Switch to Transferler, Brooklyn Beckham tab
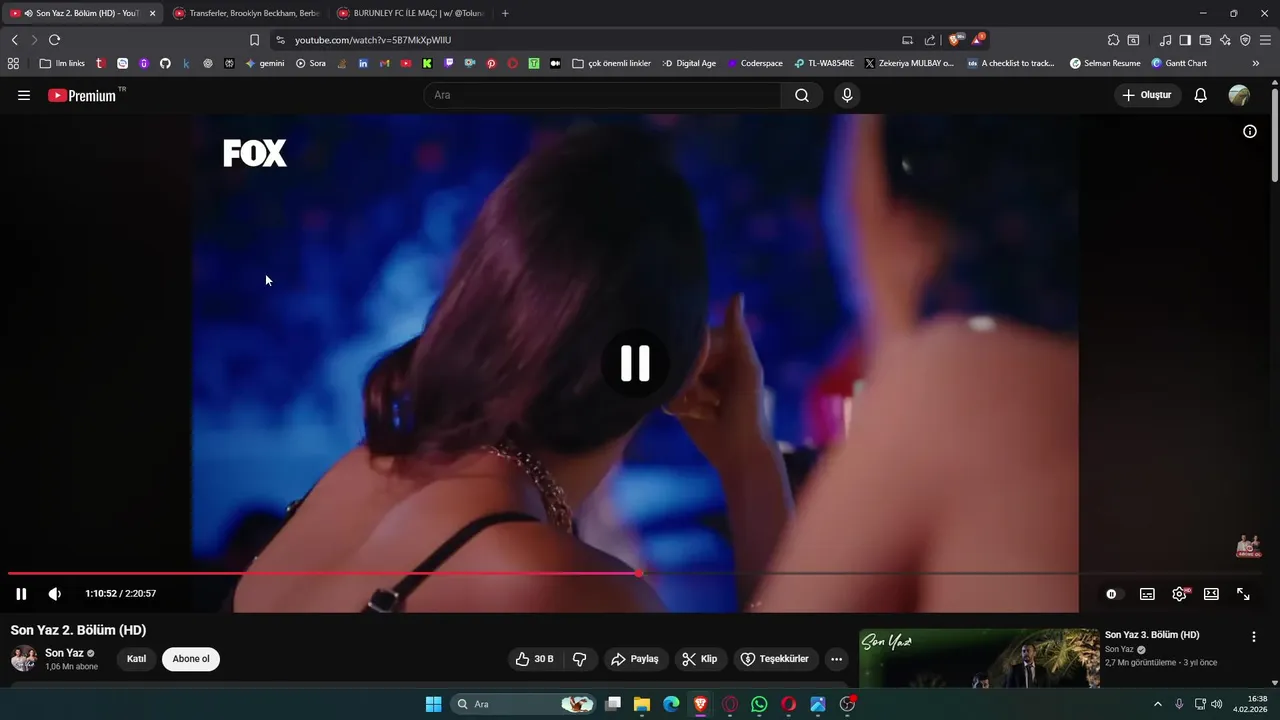This screenshot has width=1280, height=720. (x=246, y=13)
